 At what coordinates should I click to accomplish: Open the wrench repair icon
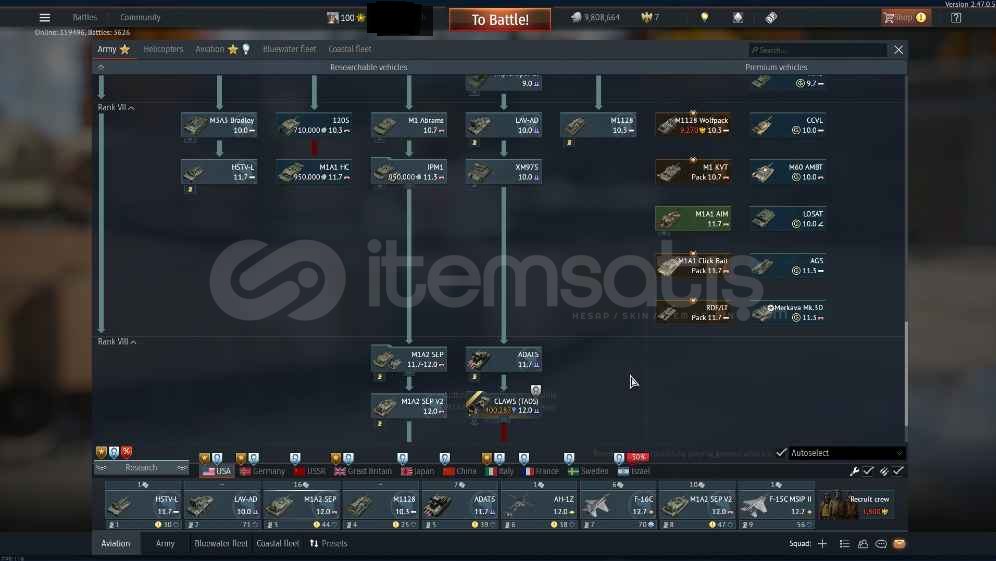coord(854,471)
